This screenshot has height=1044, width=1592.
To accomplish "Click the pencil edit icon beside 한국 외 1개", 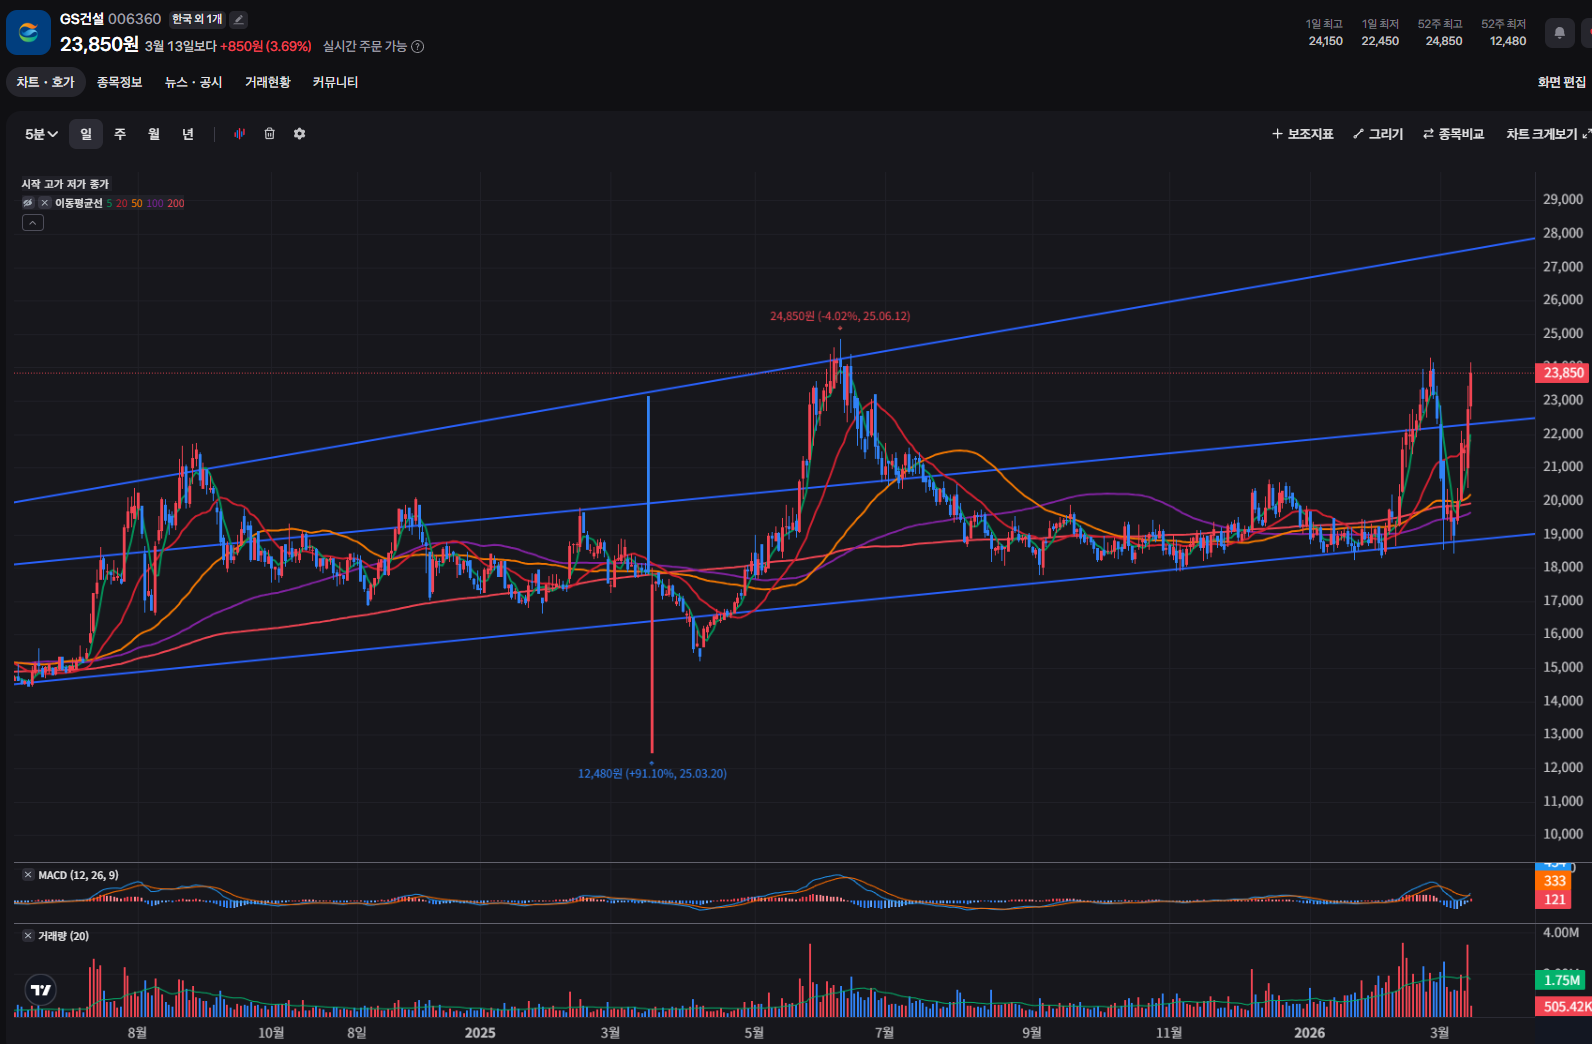I will (x=239, y=19).
